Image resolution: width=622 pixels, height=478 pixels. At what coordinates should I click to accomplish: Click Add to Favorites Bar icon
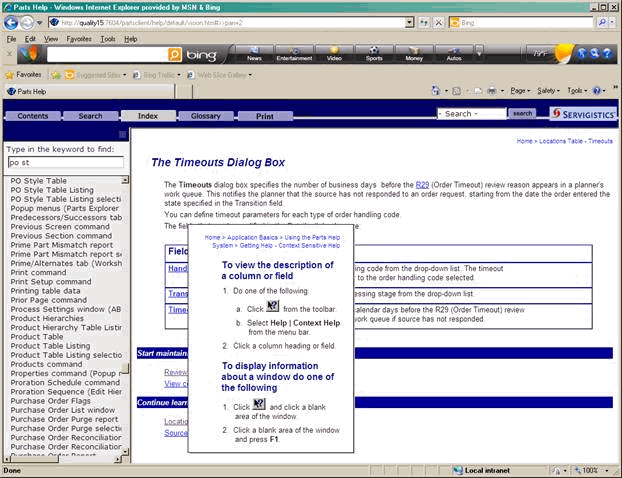click(56, 75)
